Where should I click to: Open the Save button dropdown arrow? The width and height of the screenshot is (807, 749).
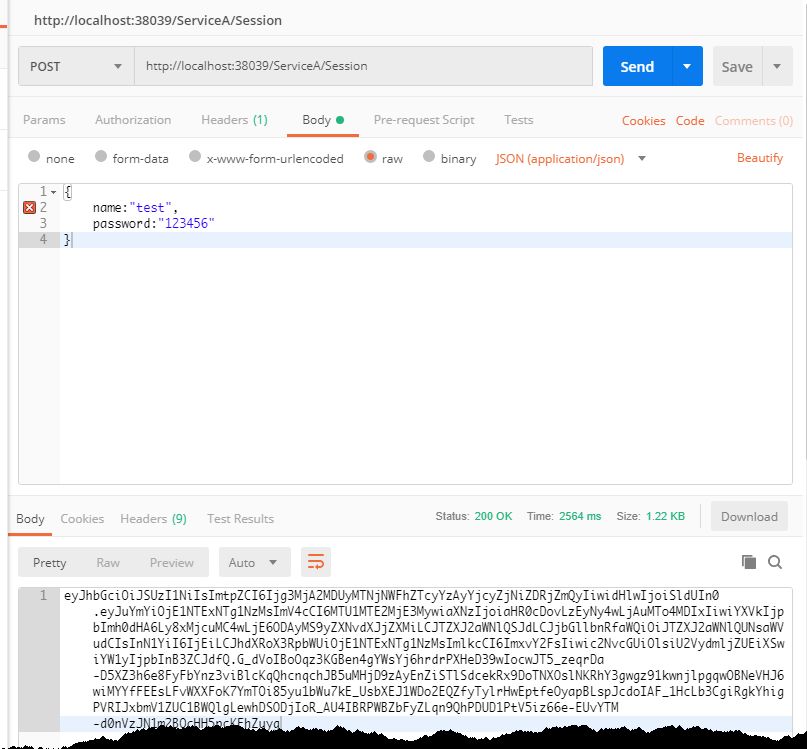777,66
